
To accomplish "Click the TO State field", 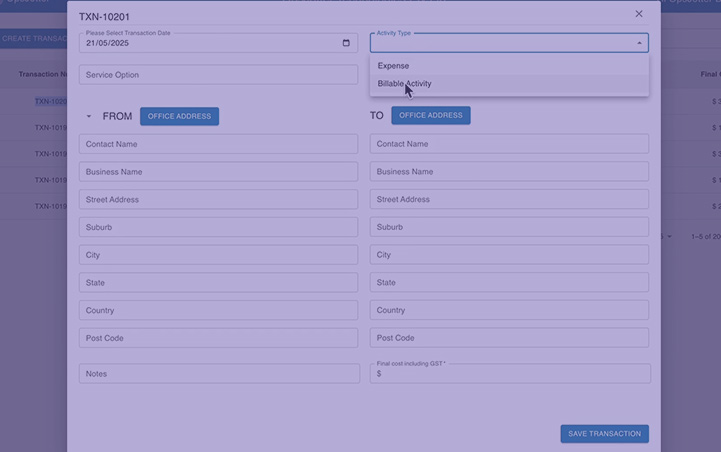I will click(x=509, y=283).
